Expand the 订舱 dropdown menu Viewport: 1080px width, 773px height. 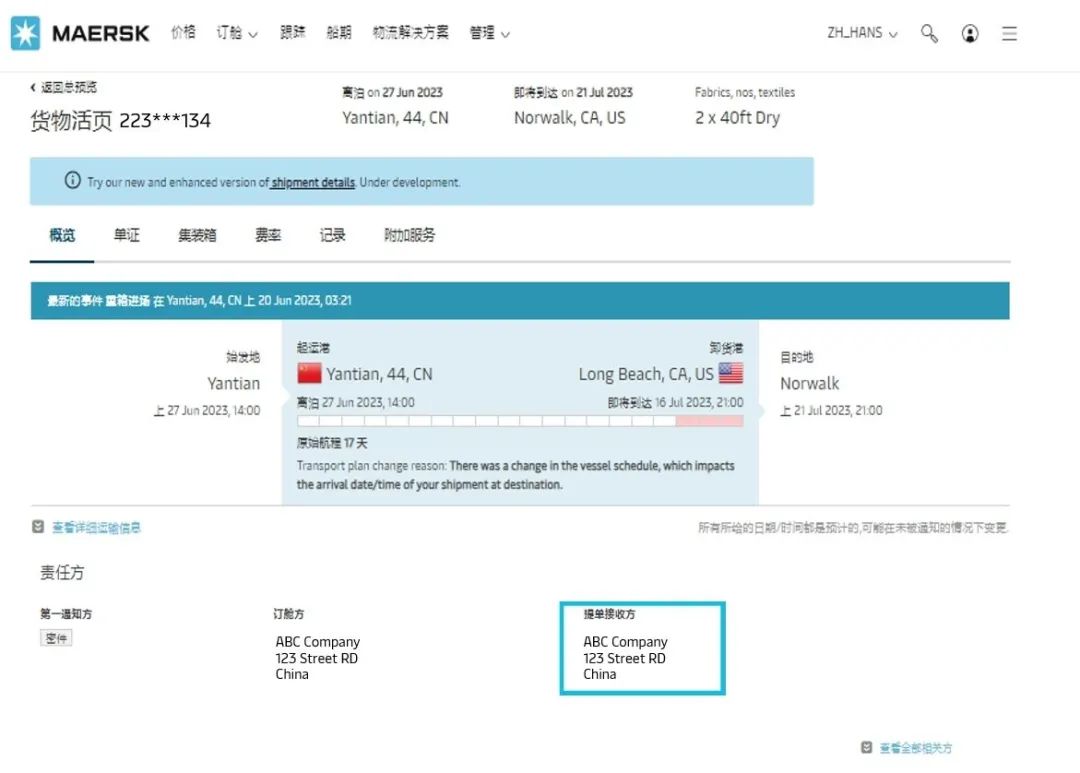(x=237, y=32)
